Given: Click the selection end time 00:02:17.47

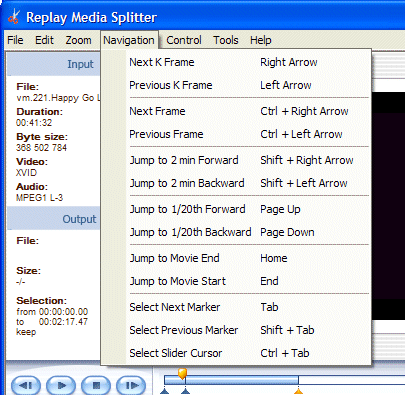Looking at the screenshot, I should click(x=63, y=322).
